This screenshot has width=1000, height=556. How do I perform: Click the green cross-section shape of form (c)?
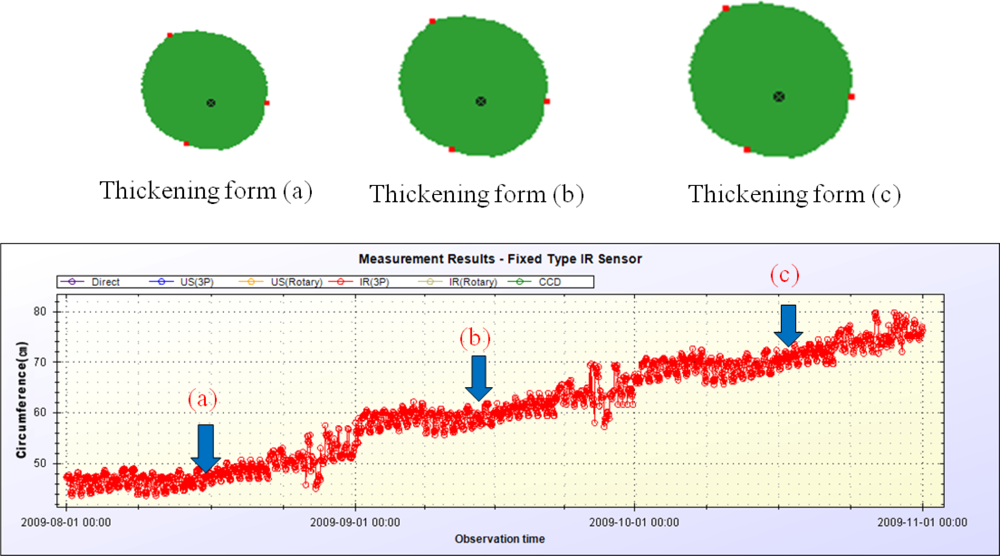pyautogui.click(x=770, y=80)
